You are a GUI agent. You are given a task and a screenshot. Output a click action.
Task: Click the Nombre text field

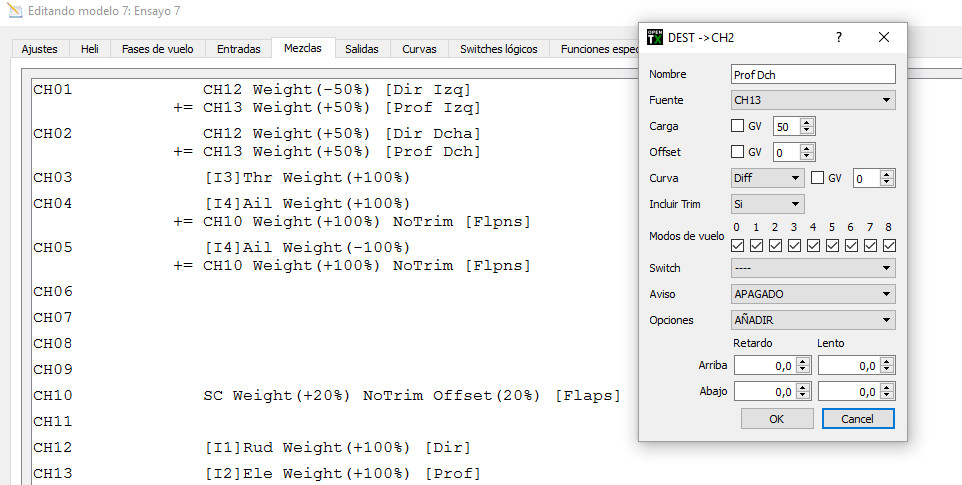pos(813,74)
